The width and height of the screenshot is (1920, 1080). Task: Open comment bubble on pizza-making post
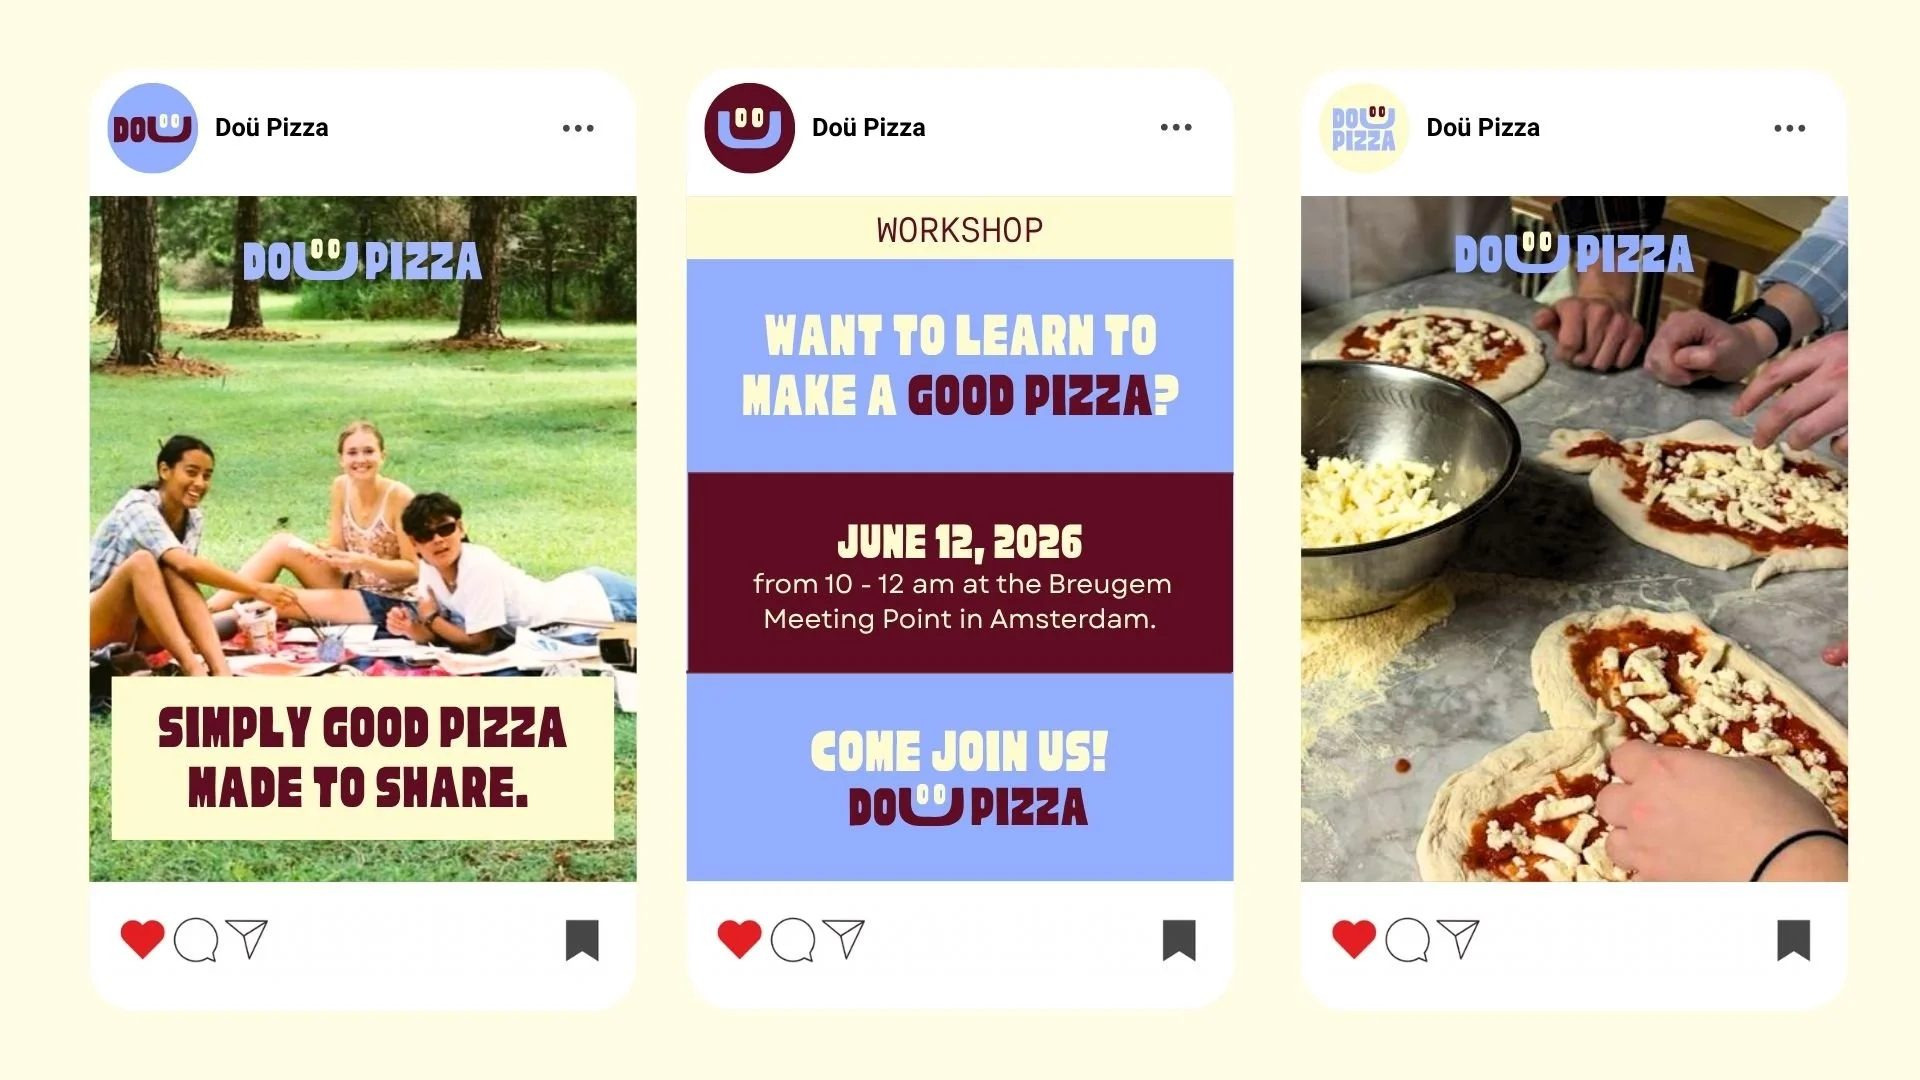coord(1408,940)
